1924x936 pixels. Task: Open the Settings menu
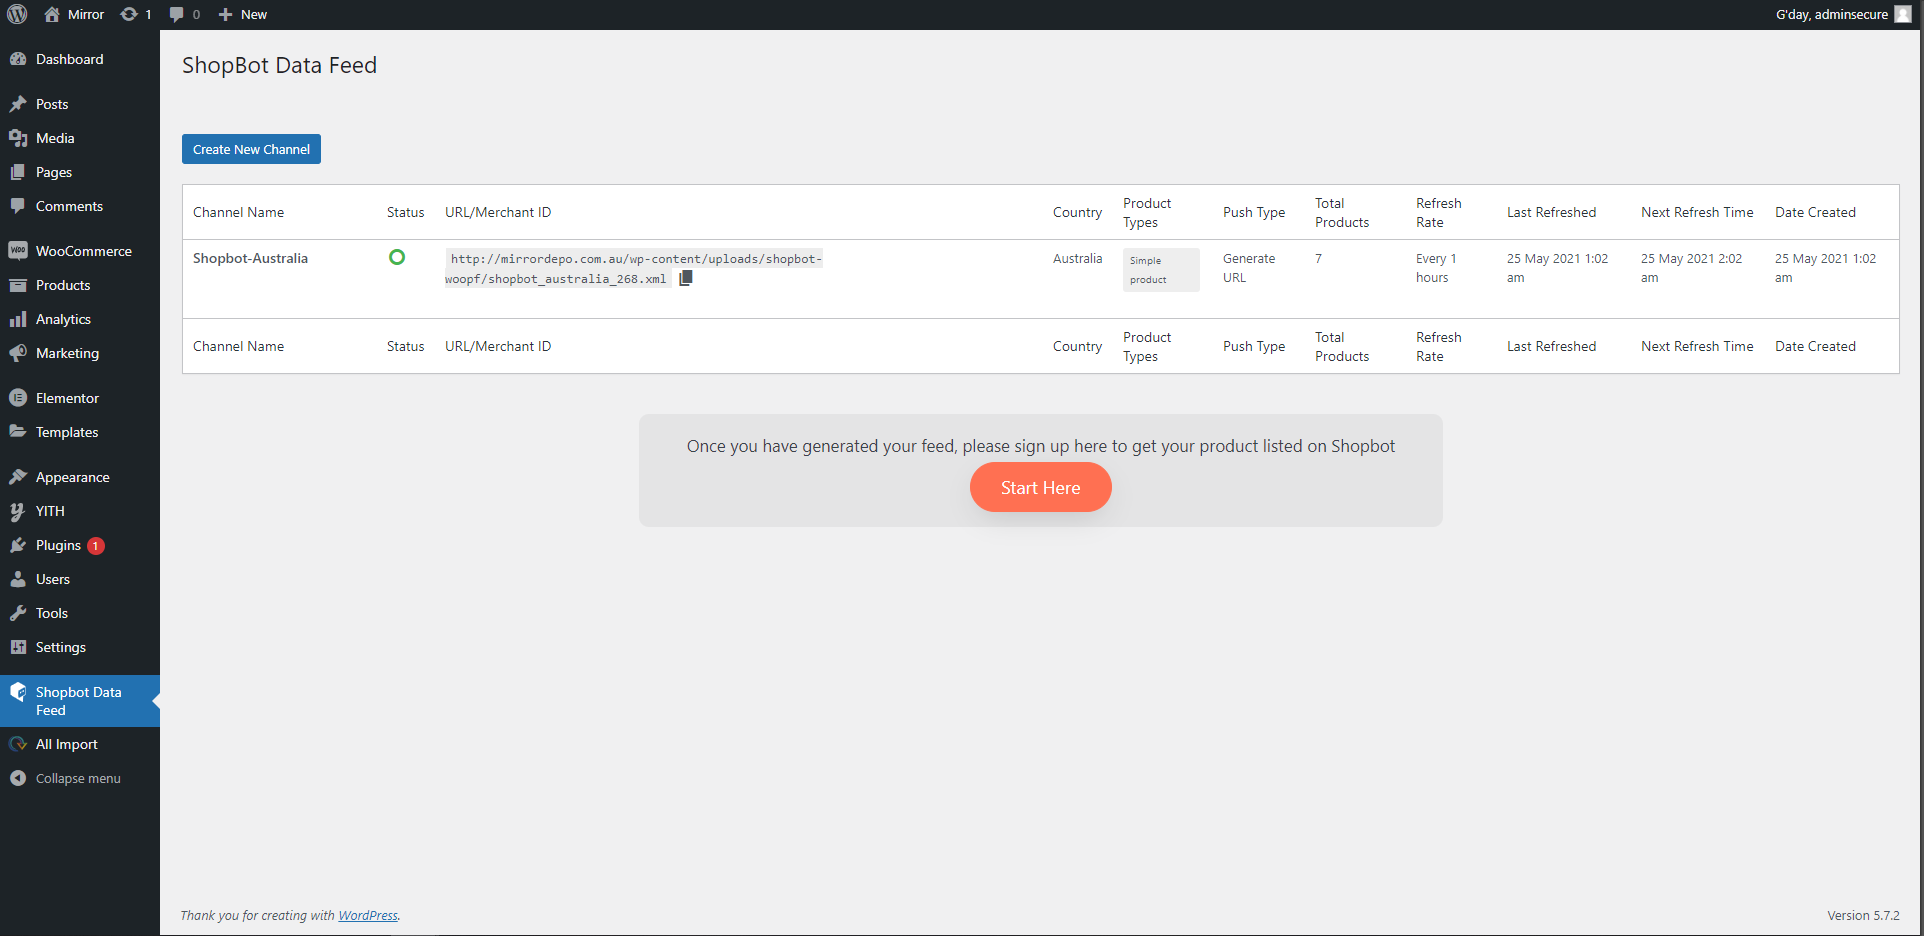[80, 647]
